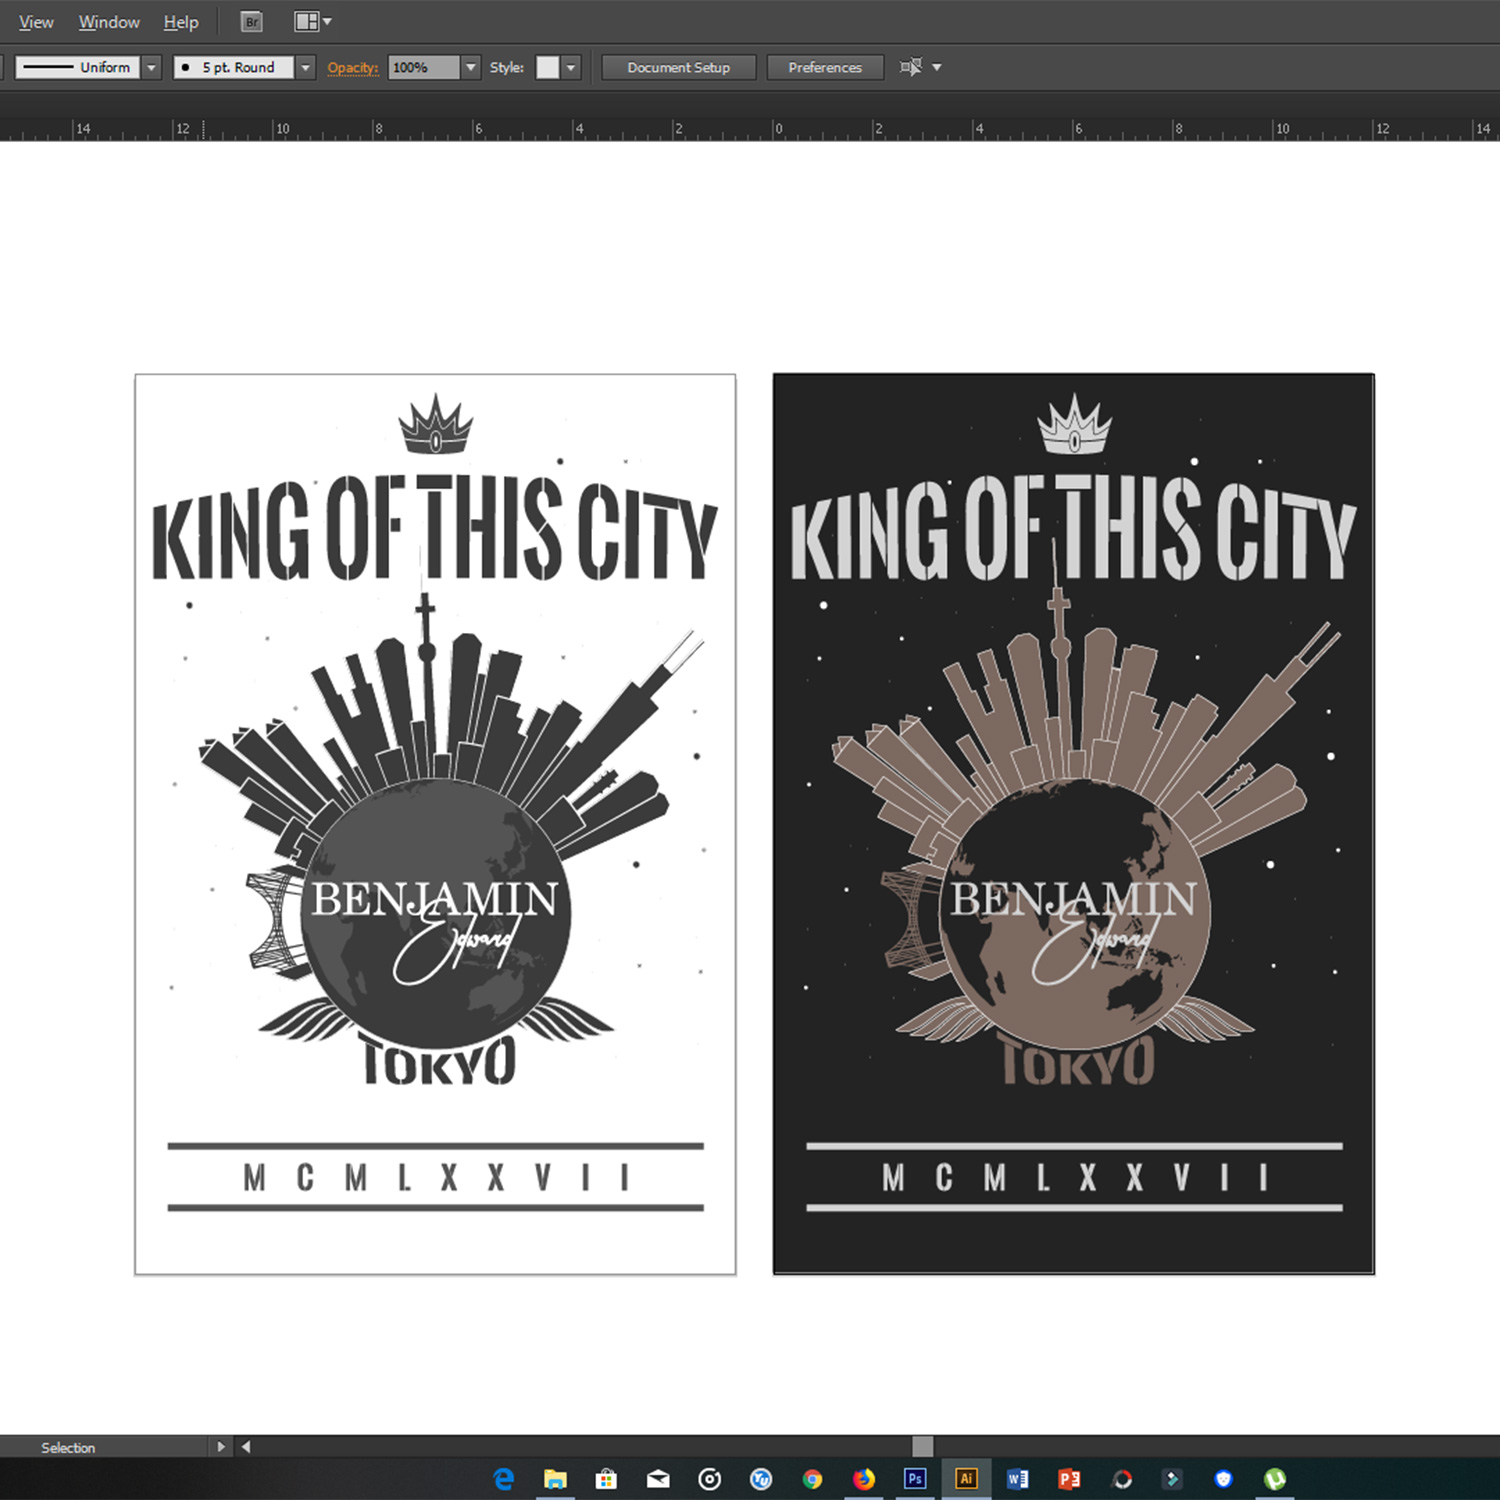Click the Document Setup button
Image resolution: width=1500 pixels, height=1500 pixels.
point(678,67)
